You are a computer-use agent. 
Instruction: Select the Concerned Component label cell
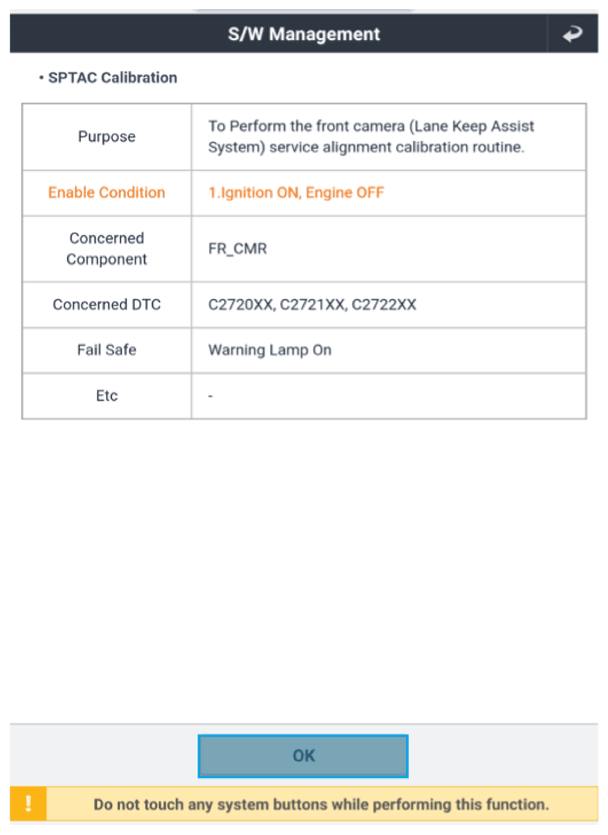click(106, 249)
